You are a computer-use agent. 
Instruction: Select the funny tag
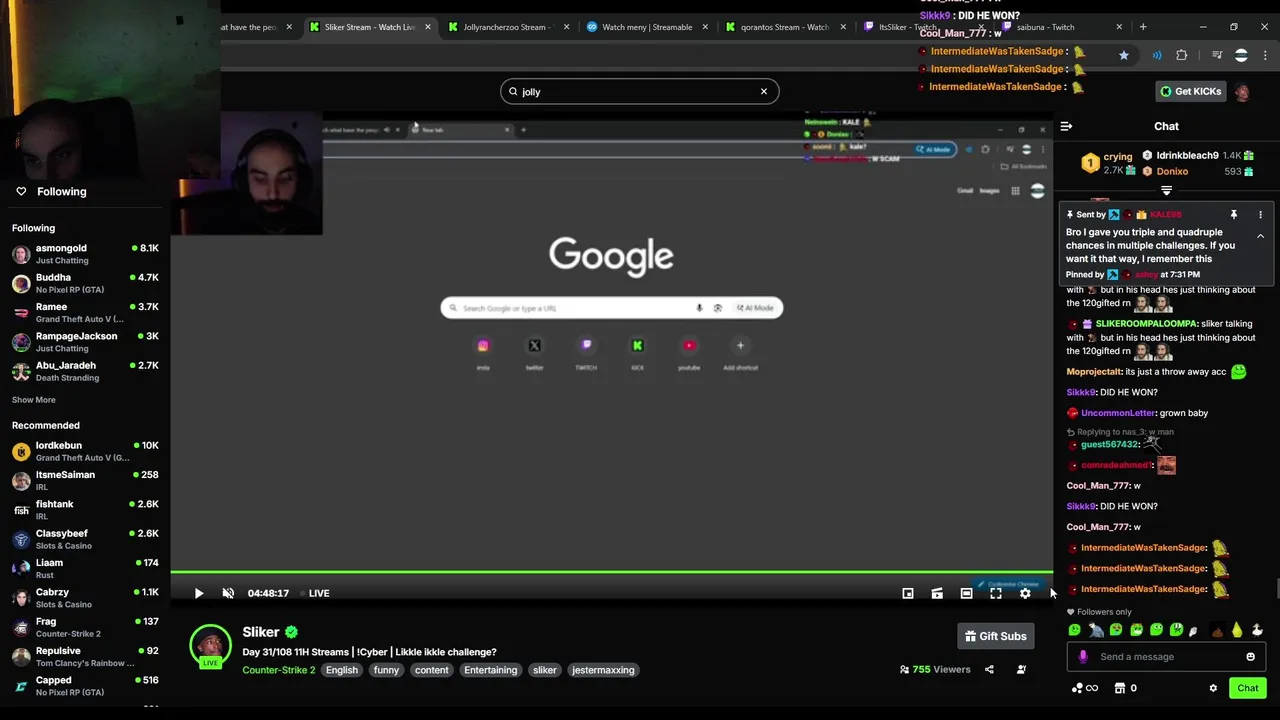point(387,670)
